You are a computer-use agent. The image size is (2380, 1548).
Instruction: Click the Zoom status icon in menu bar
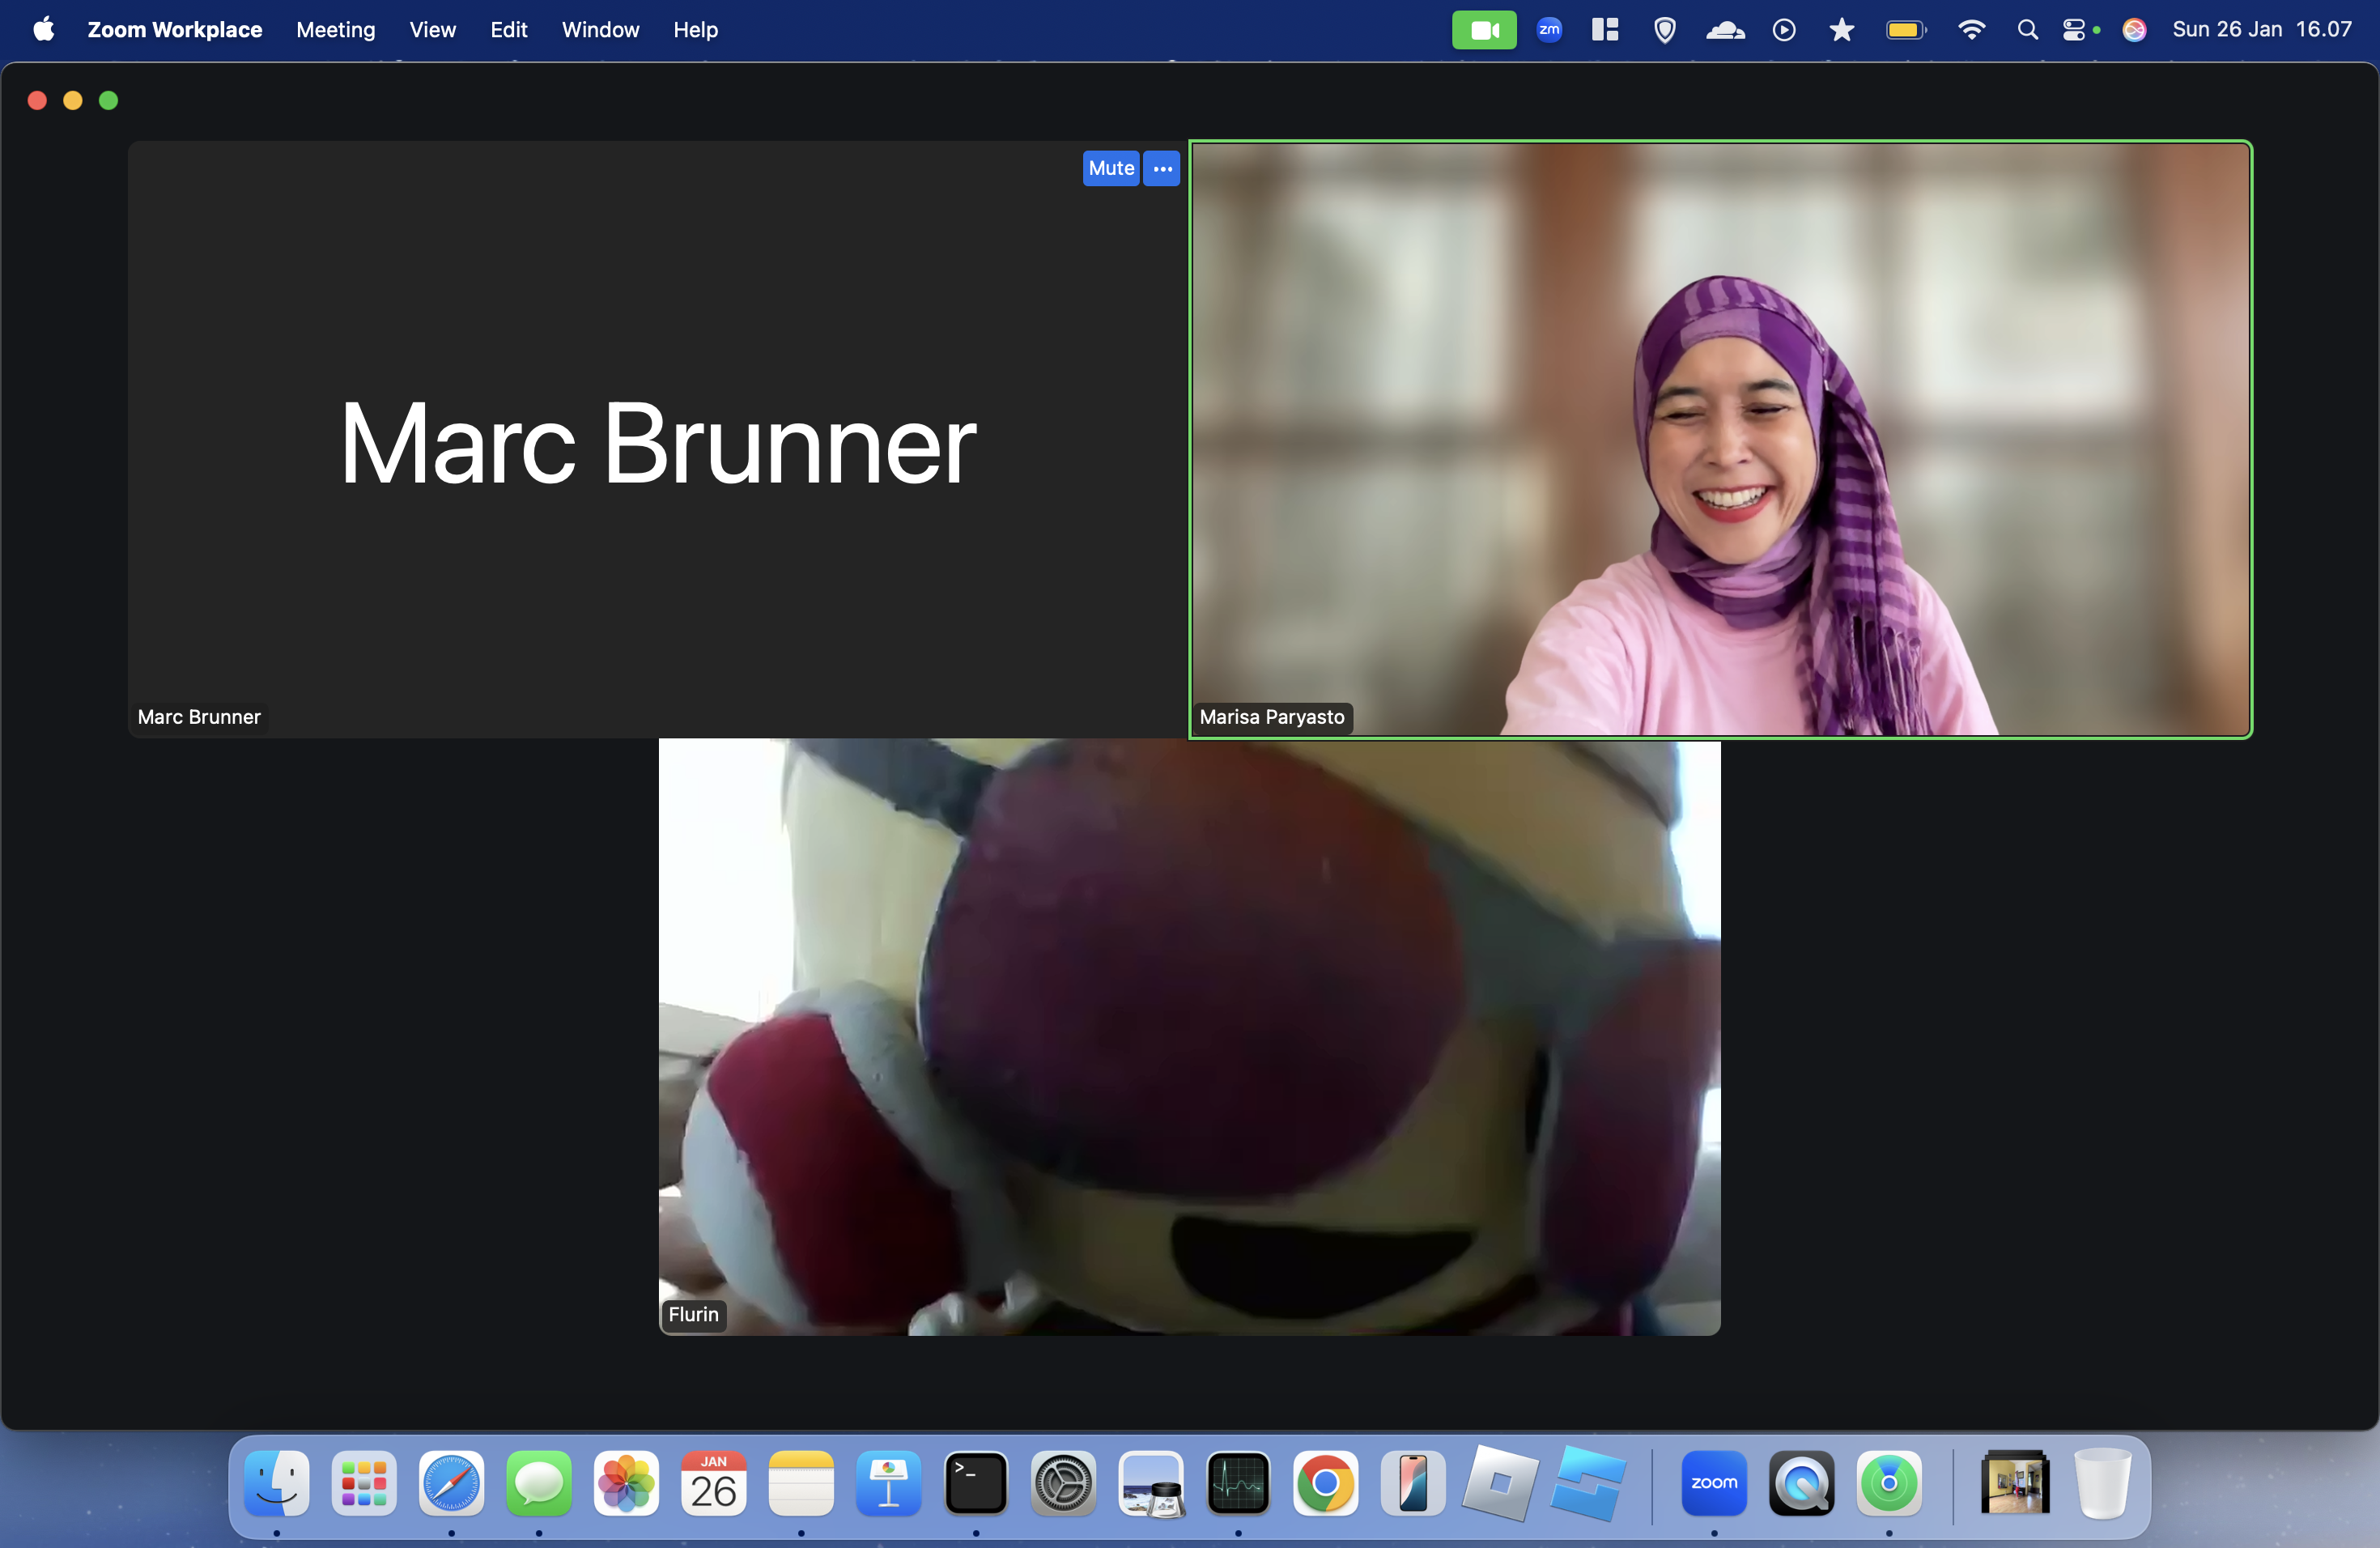click(x=1549, y=30)
